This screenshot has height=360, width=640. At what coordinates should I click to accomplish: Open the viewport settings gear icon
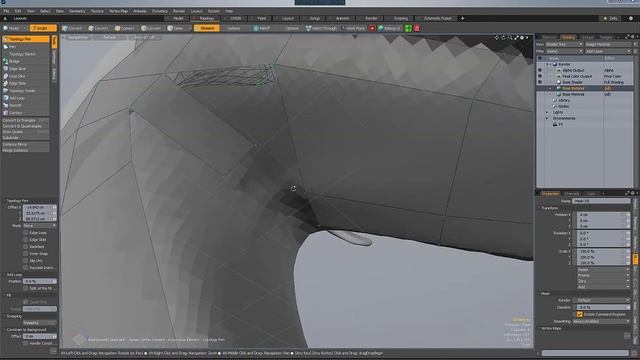(522, 38)
